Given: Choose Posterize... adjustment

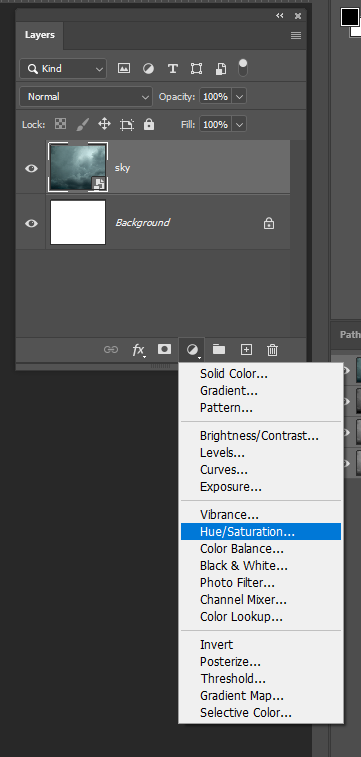Looking at the screenshot, I should click(x=261, y=661).
